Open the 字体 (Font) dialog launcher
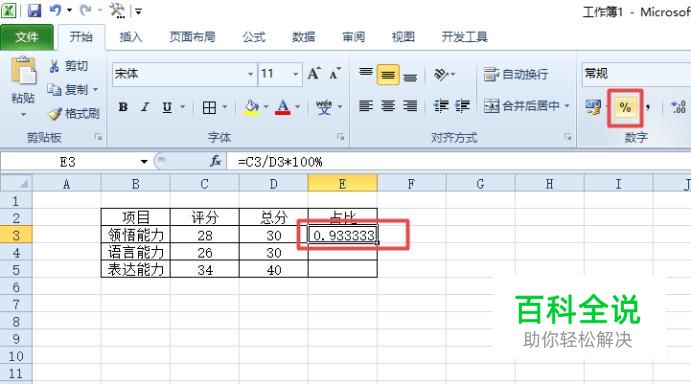The width and height of the screenshot is (691, 384). [x=340, y=137]
